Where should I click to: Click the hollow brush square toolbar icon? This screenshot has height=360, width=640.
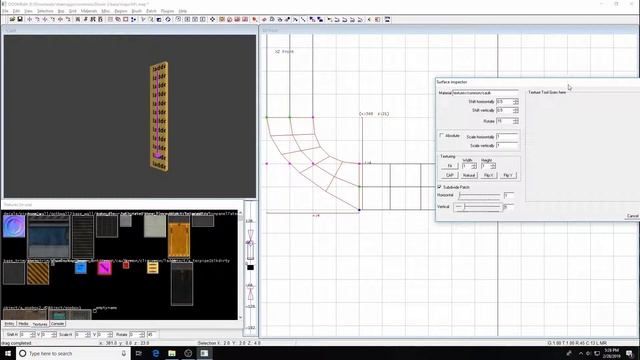(x=126, y=19)
